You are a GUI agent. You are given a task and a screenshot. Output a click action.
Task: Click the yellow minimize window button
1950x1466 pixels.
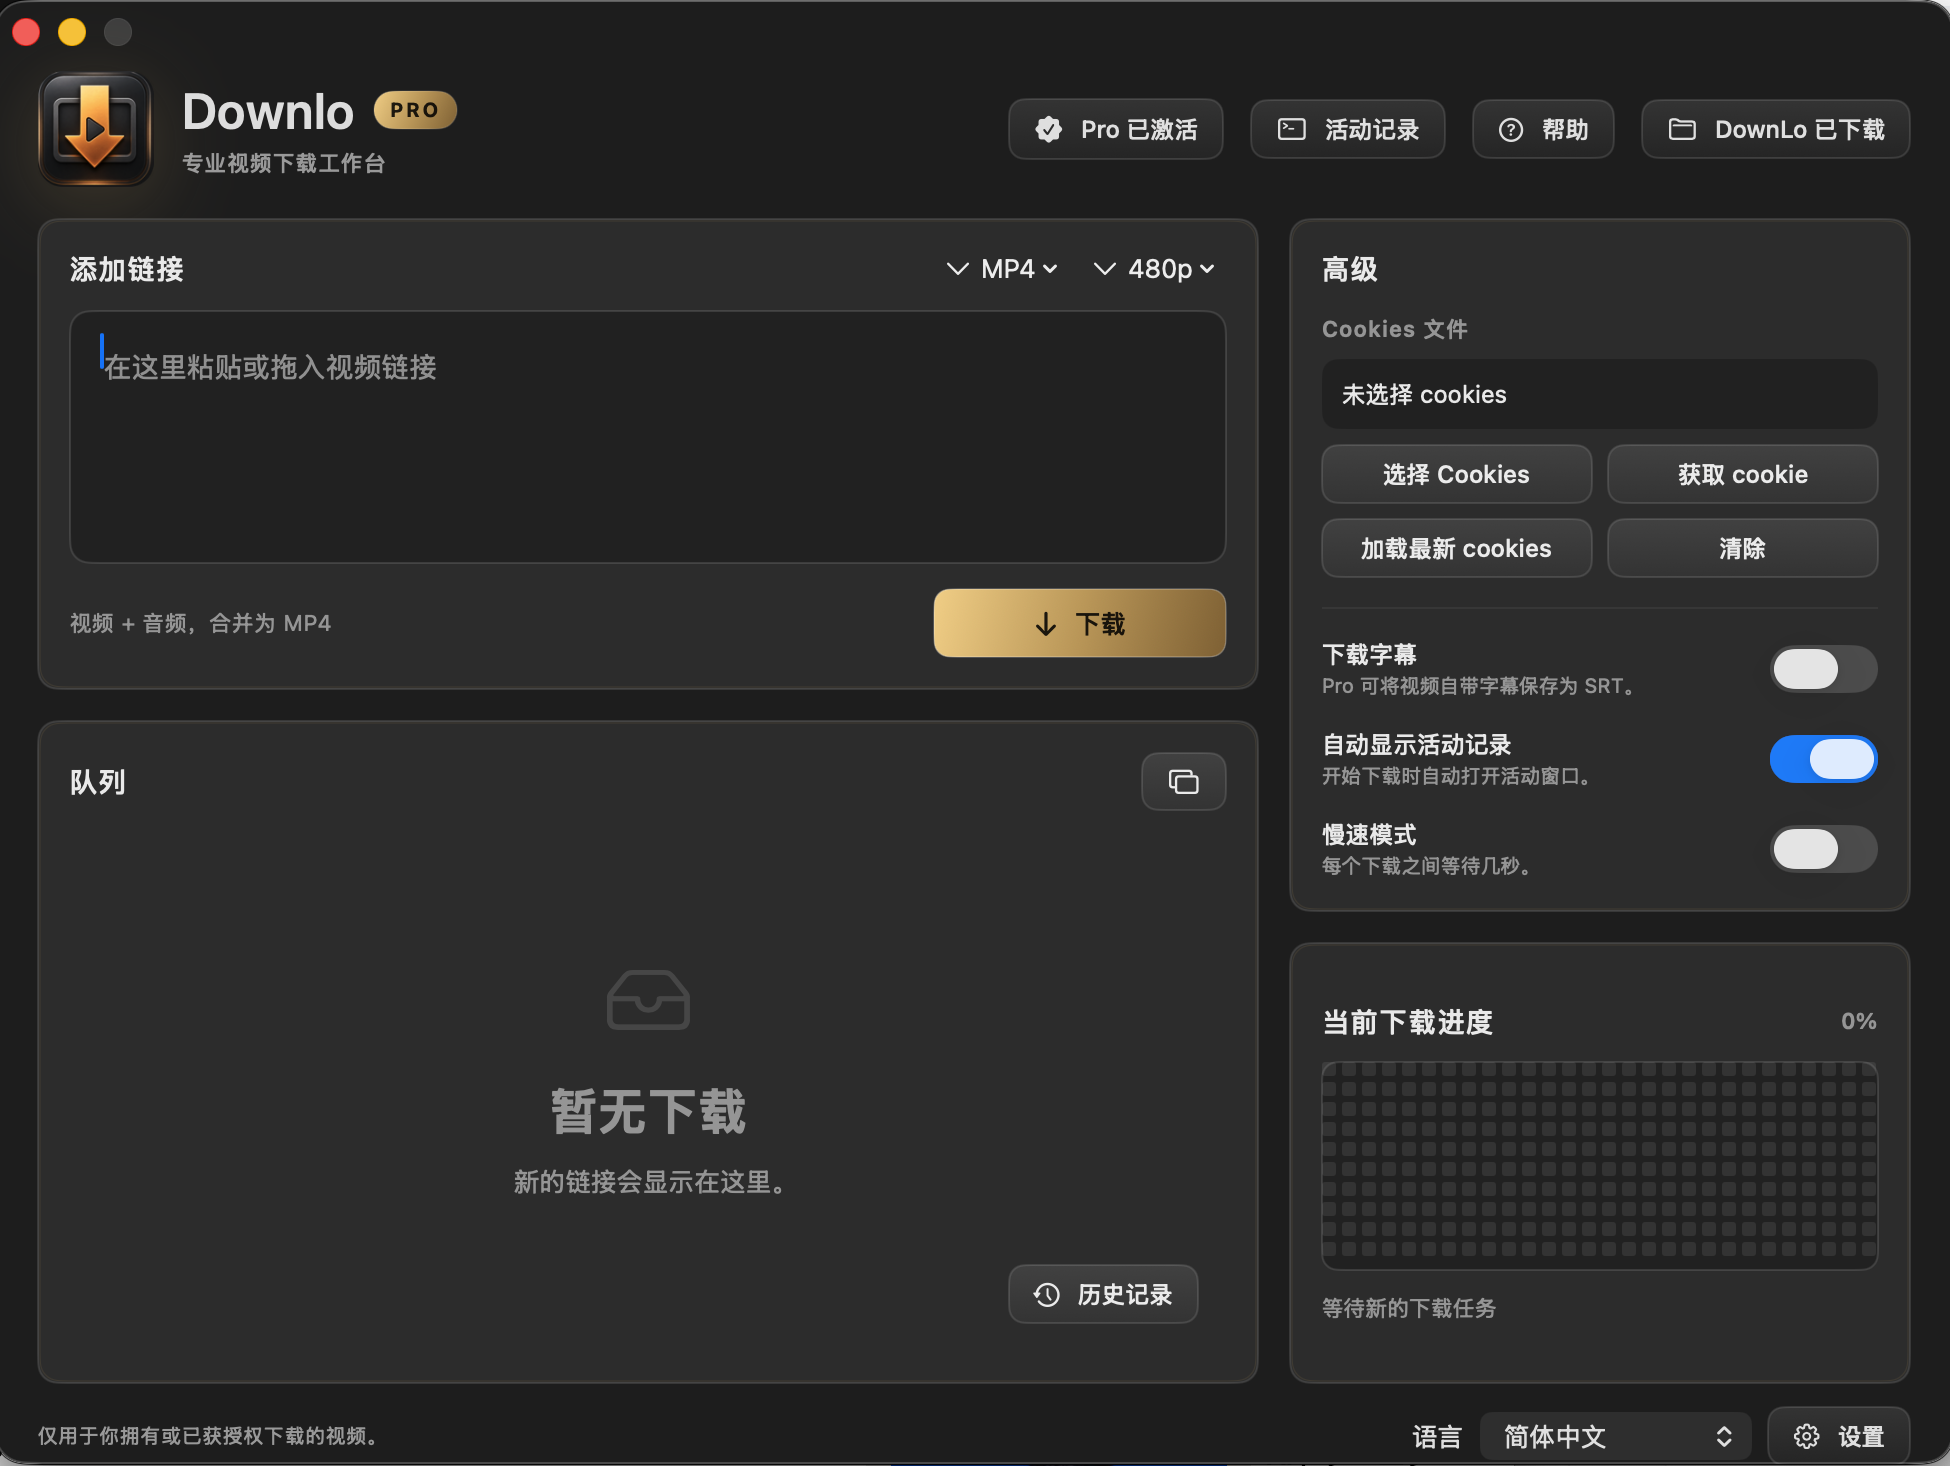(x=72, y=32)
